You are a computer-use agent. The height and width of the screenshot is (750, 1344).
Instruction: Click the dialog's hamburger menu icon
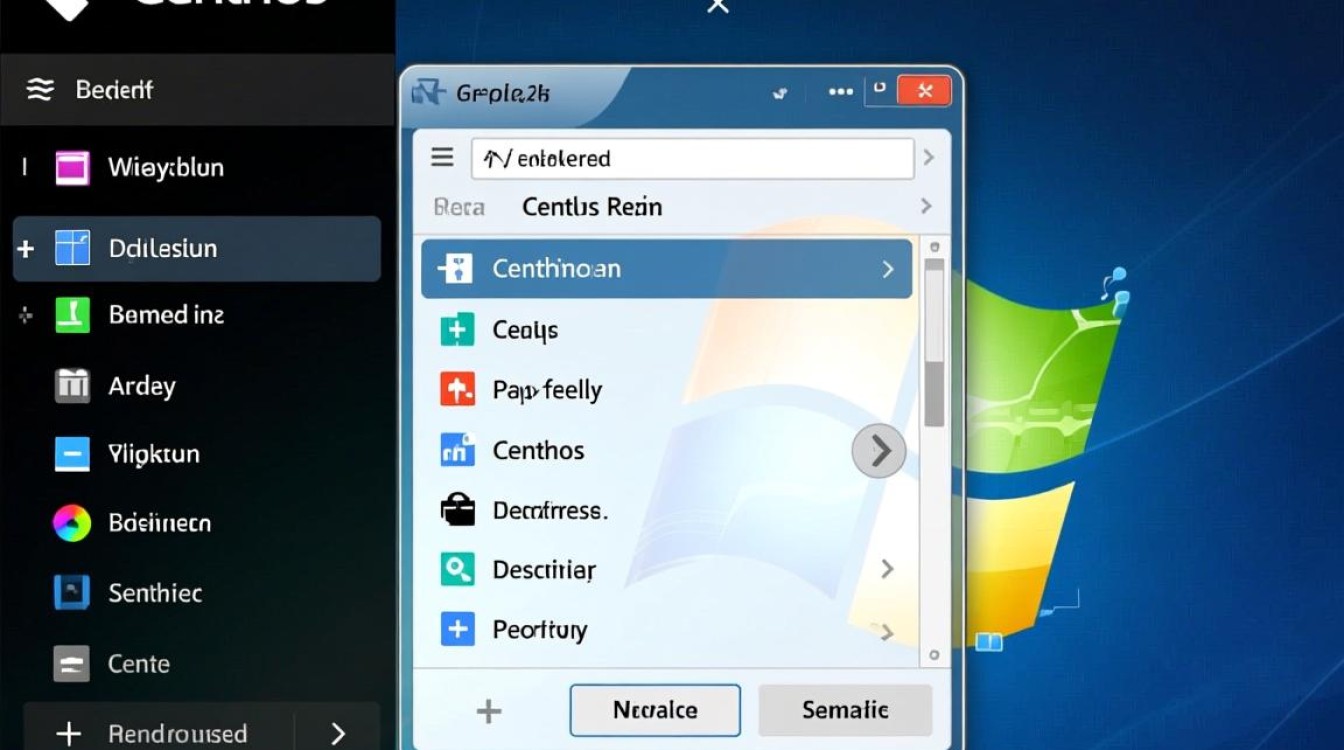point(442,158)
